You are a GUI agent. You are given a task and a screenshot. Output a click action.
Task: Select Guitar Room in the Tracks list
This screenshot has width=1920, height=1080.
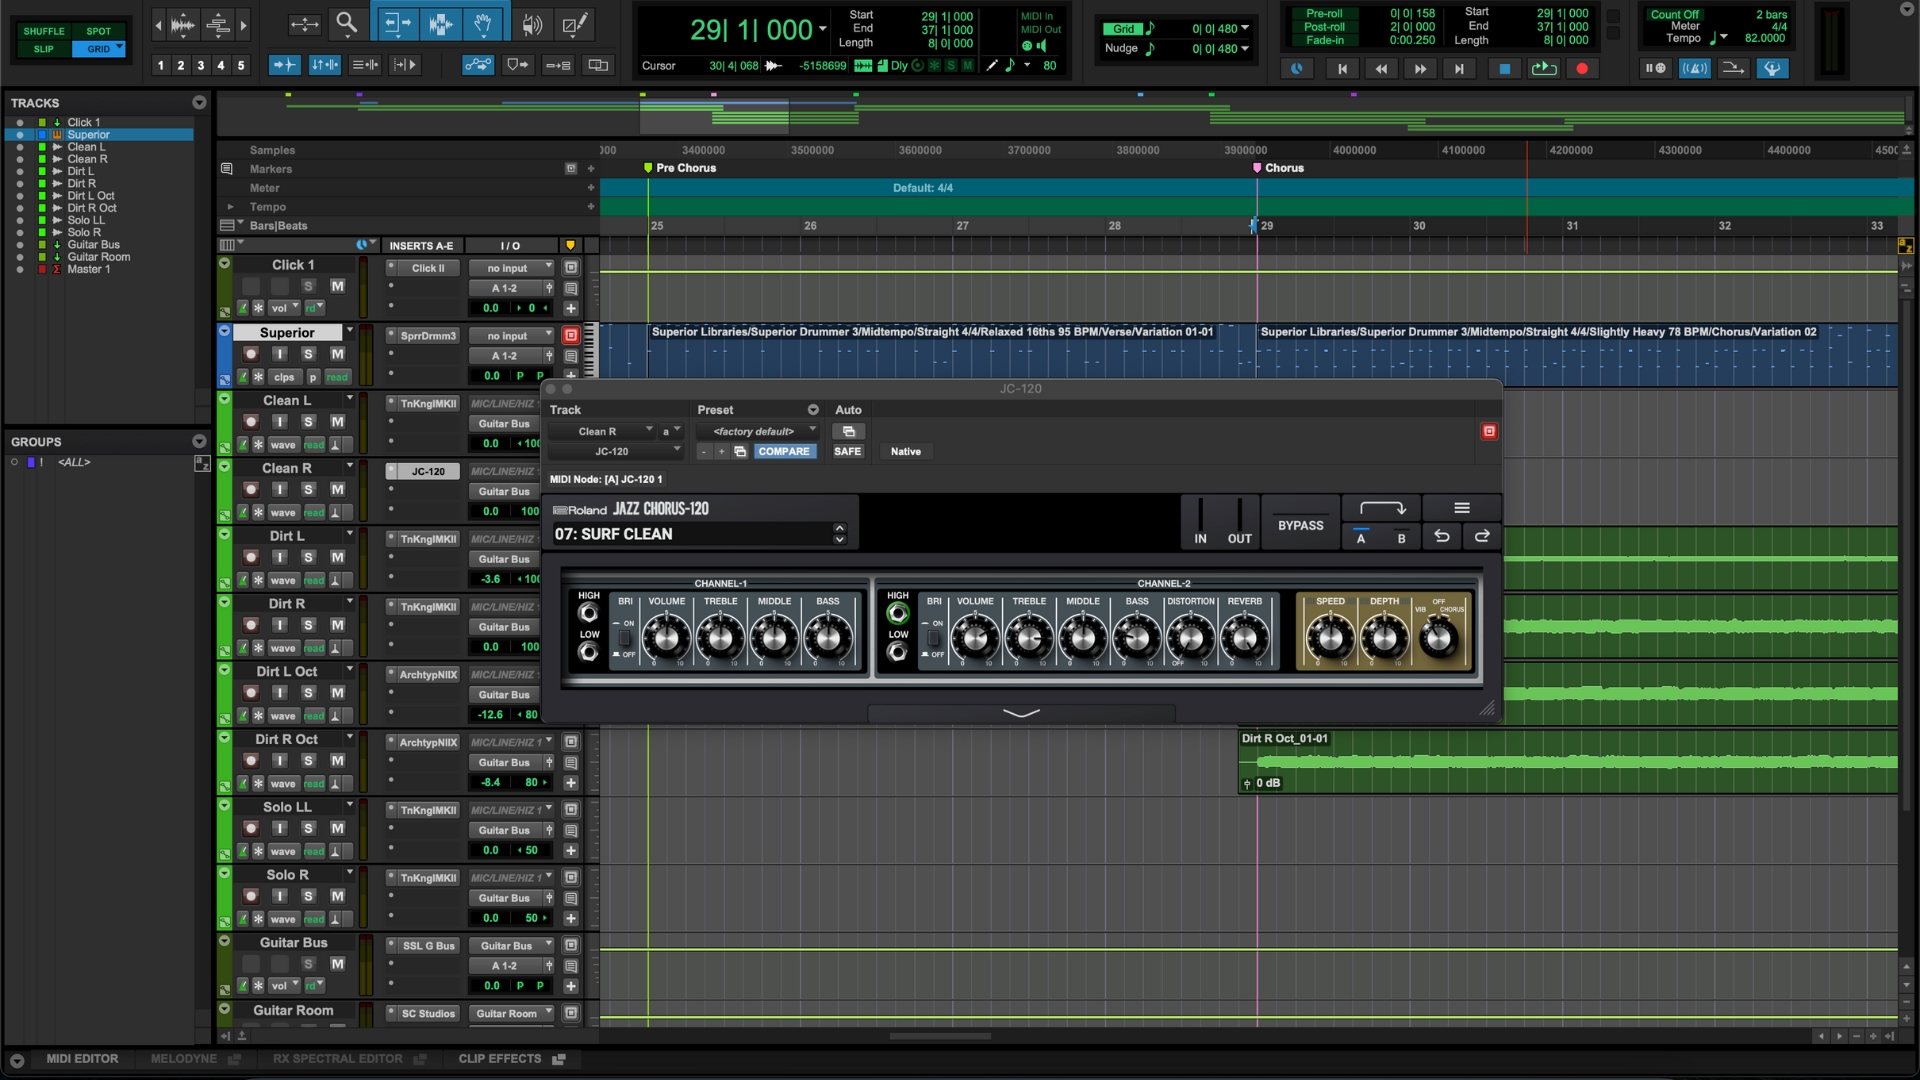[x=98, y=257]
